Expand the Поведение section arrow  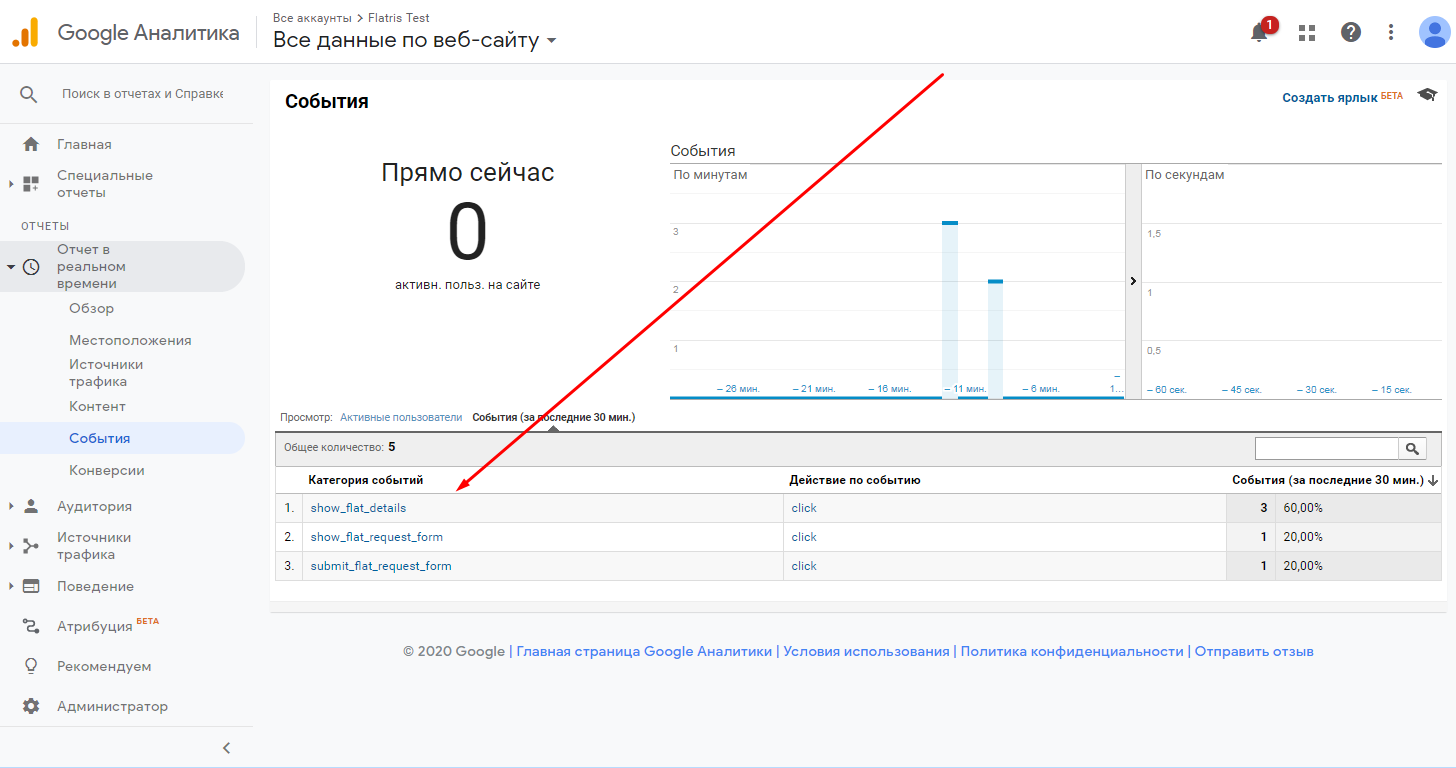pyautogui.click(x=11, y=586)
